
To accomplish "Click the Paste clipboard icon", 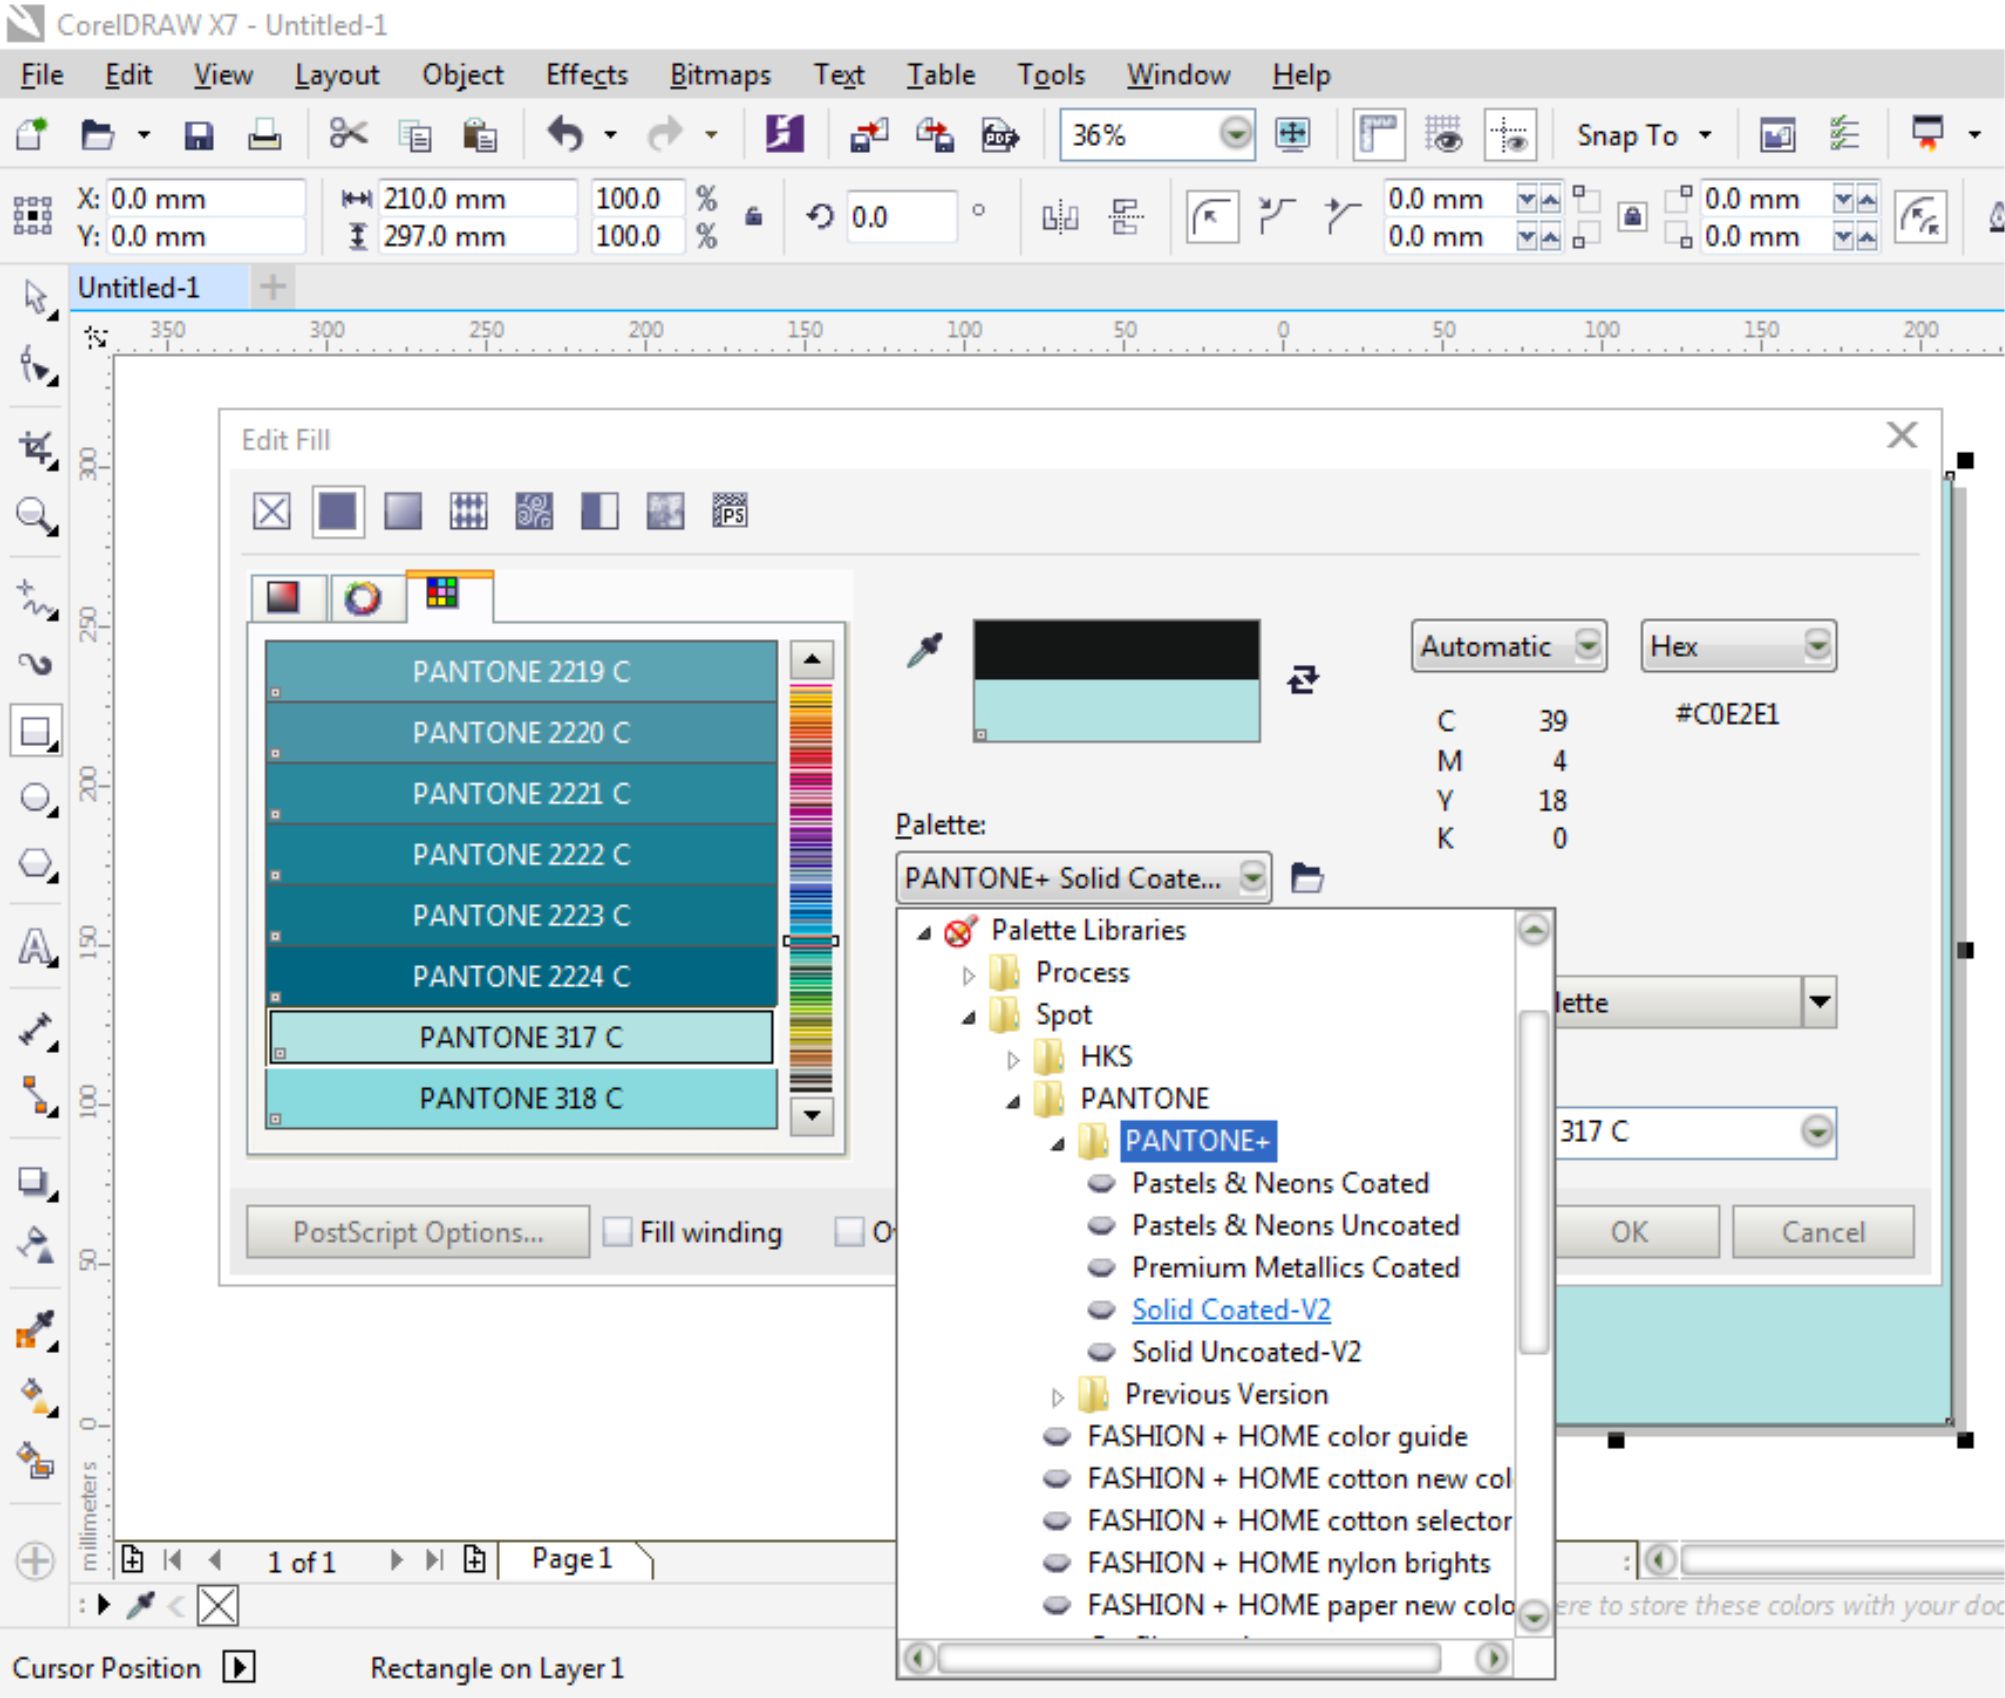I will tap(480, 134).
